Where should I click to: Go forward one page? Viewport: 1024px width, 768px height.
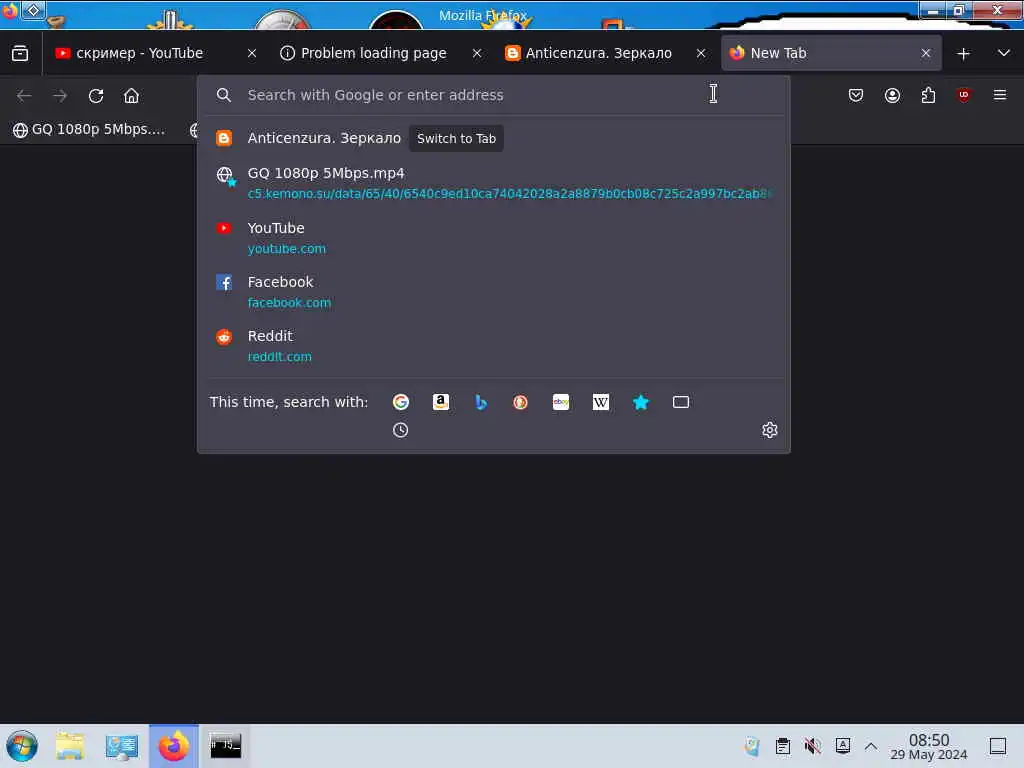(60, 96)
